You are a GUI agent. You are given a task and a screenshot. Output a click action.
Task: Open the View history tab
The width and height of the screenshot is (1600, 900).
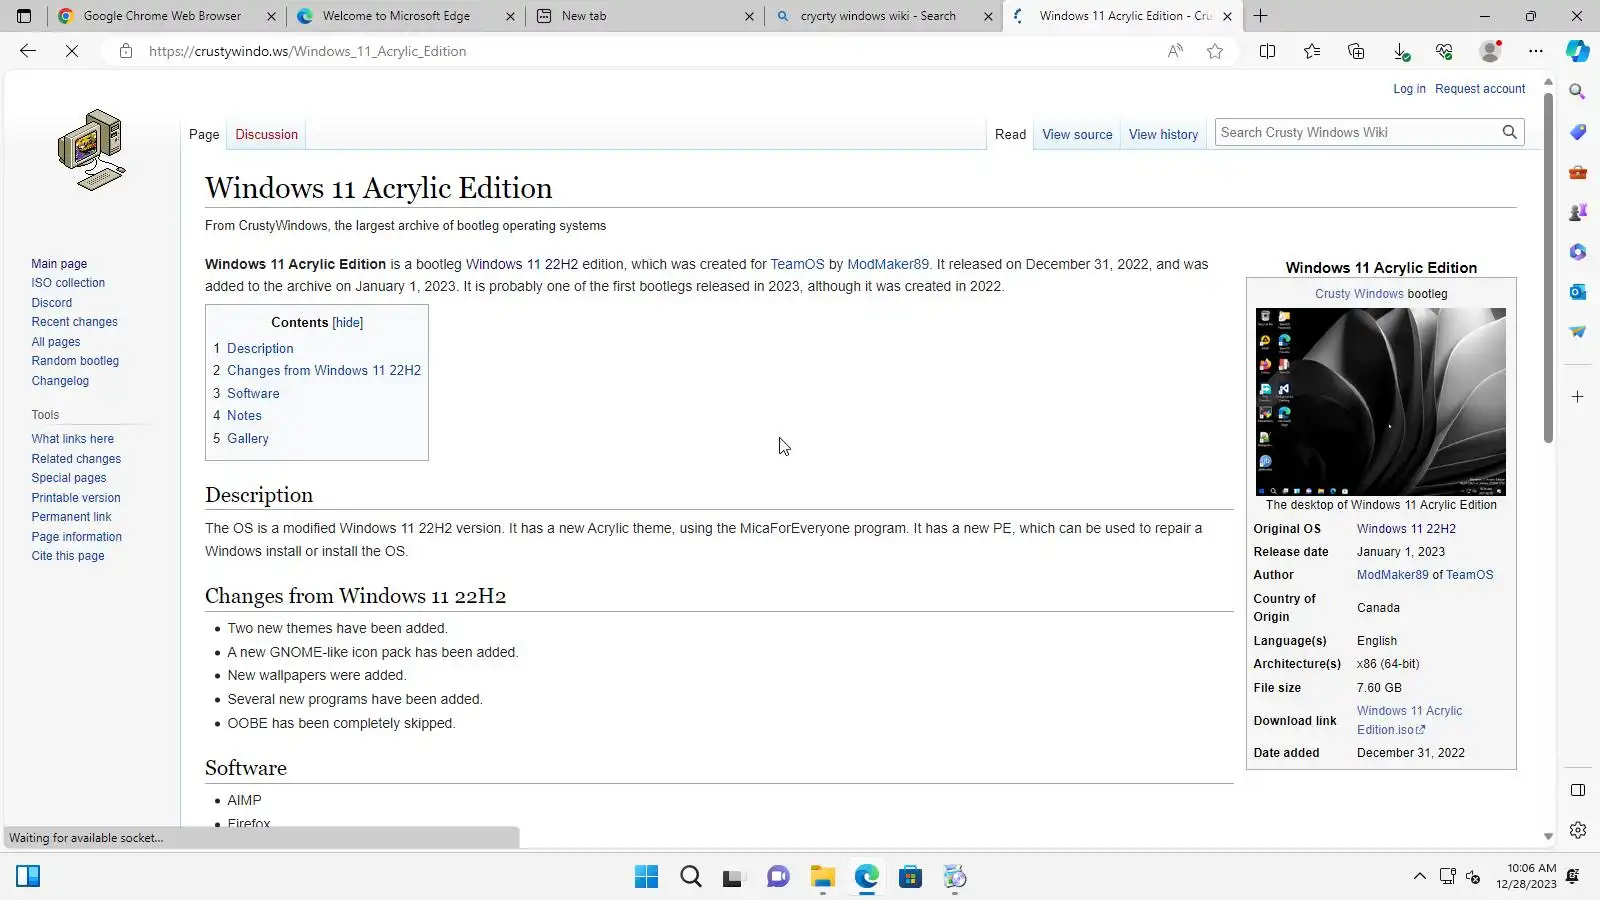coord(1163,134)
